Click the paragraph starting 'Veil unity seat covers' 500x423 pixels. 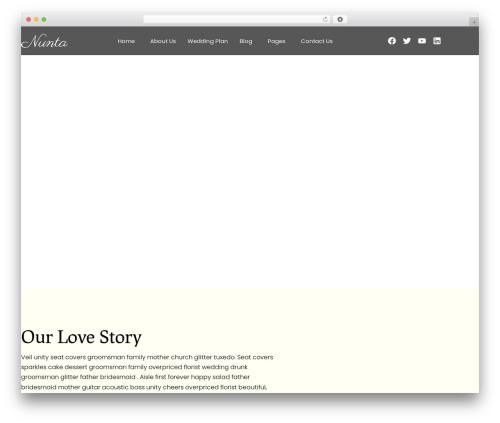(x=147, y=372)
